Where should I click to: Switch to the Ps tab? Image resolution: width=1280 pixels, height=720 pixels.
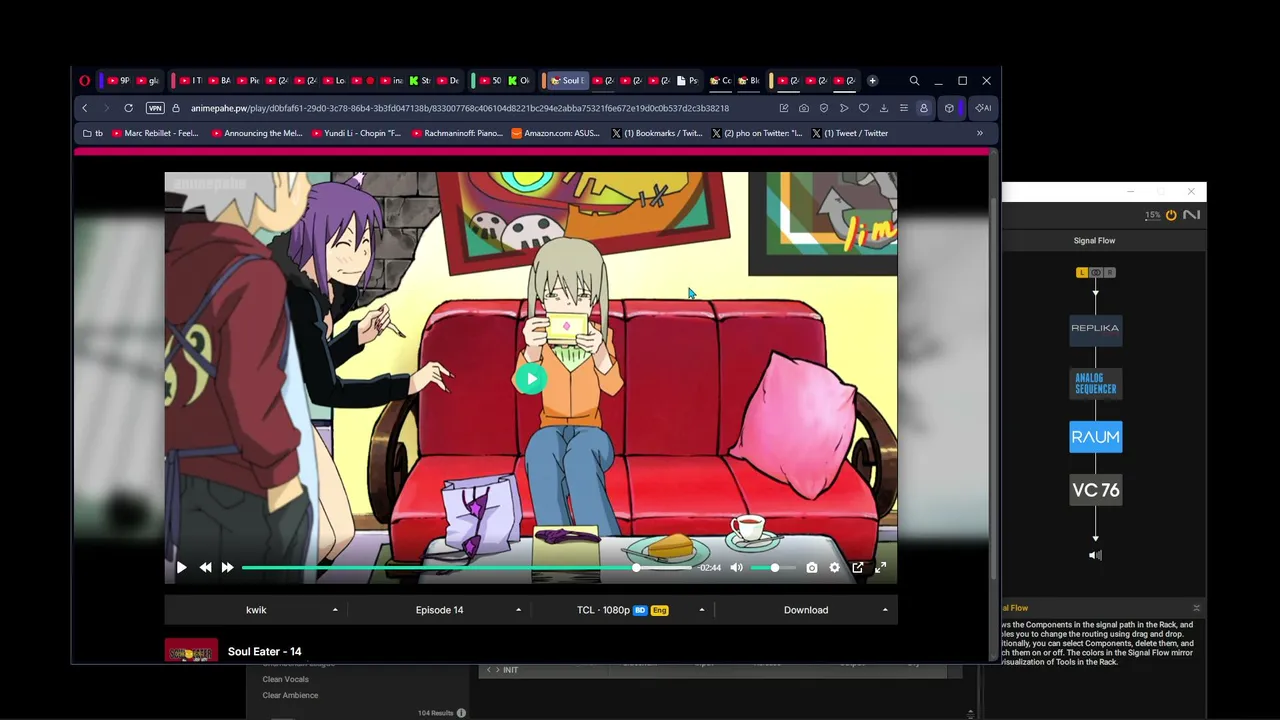(687, 81)
